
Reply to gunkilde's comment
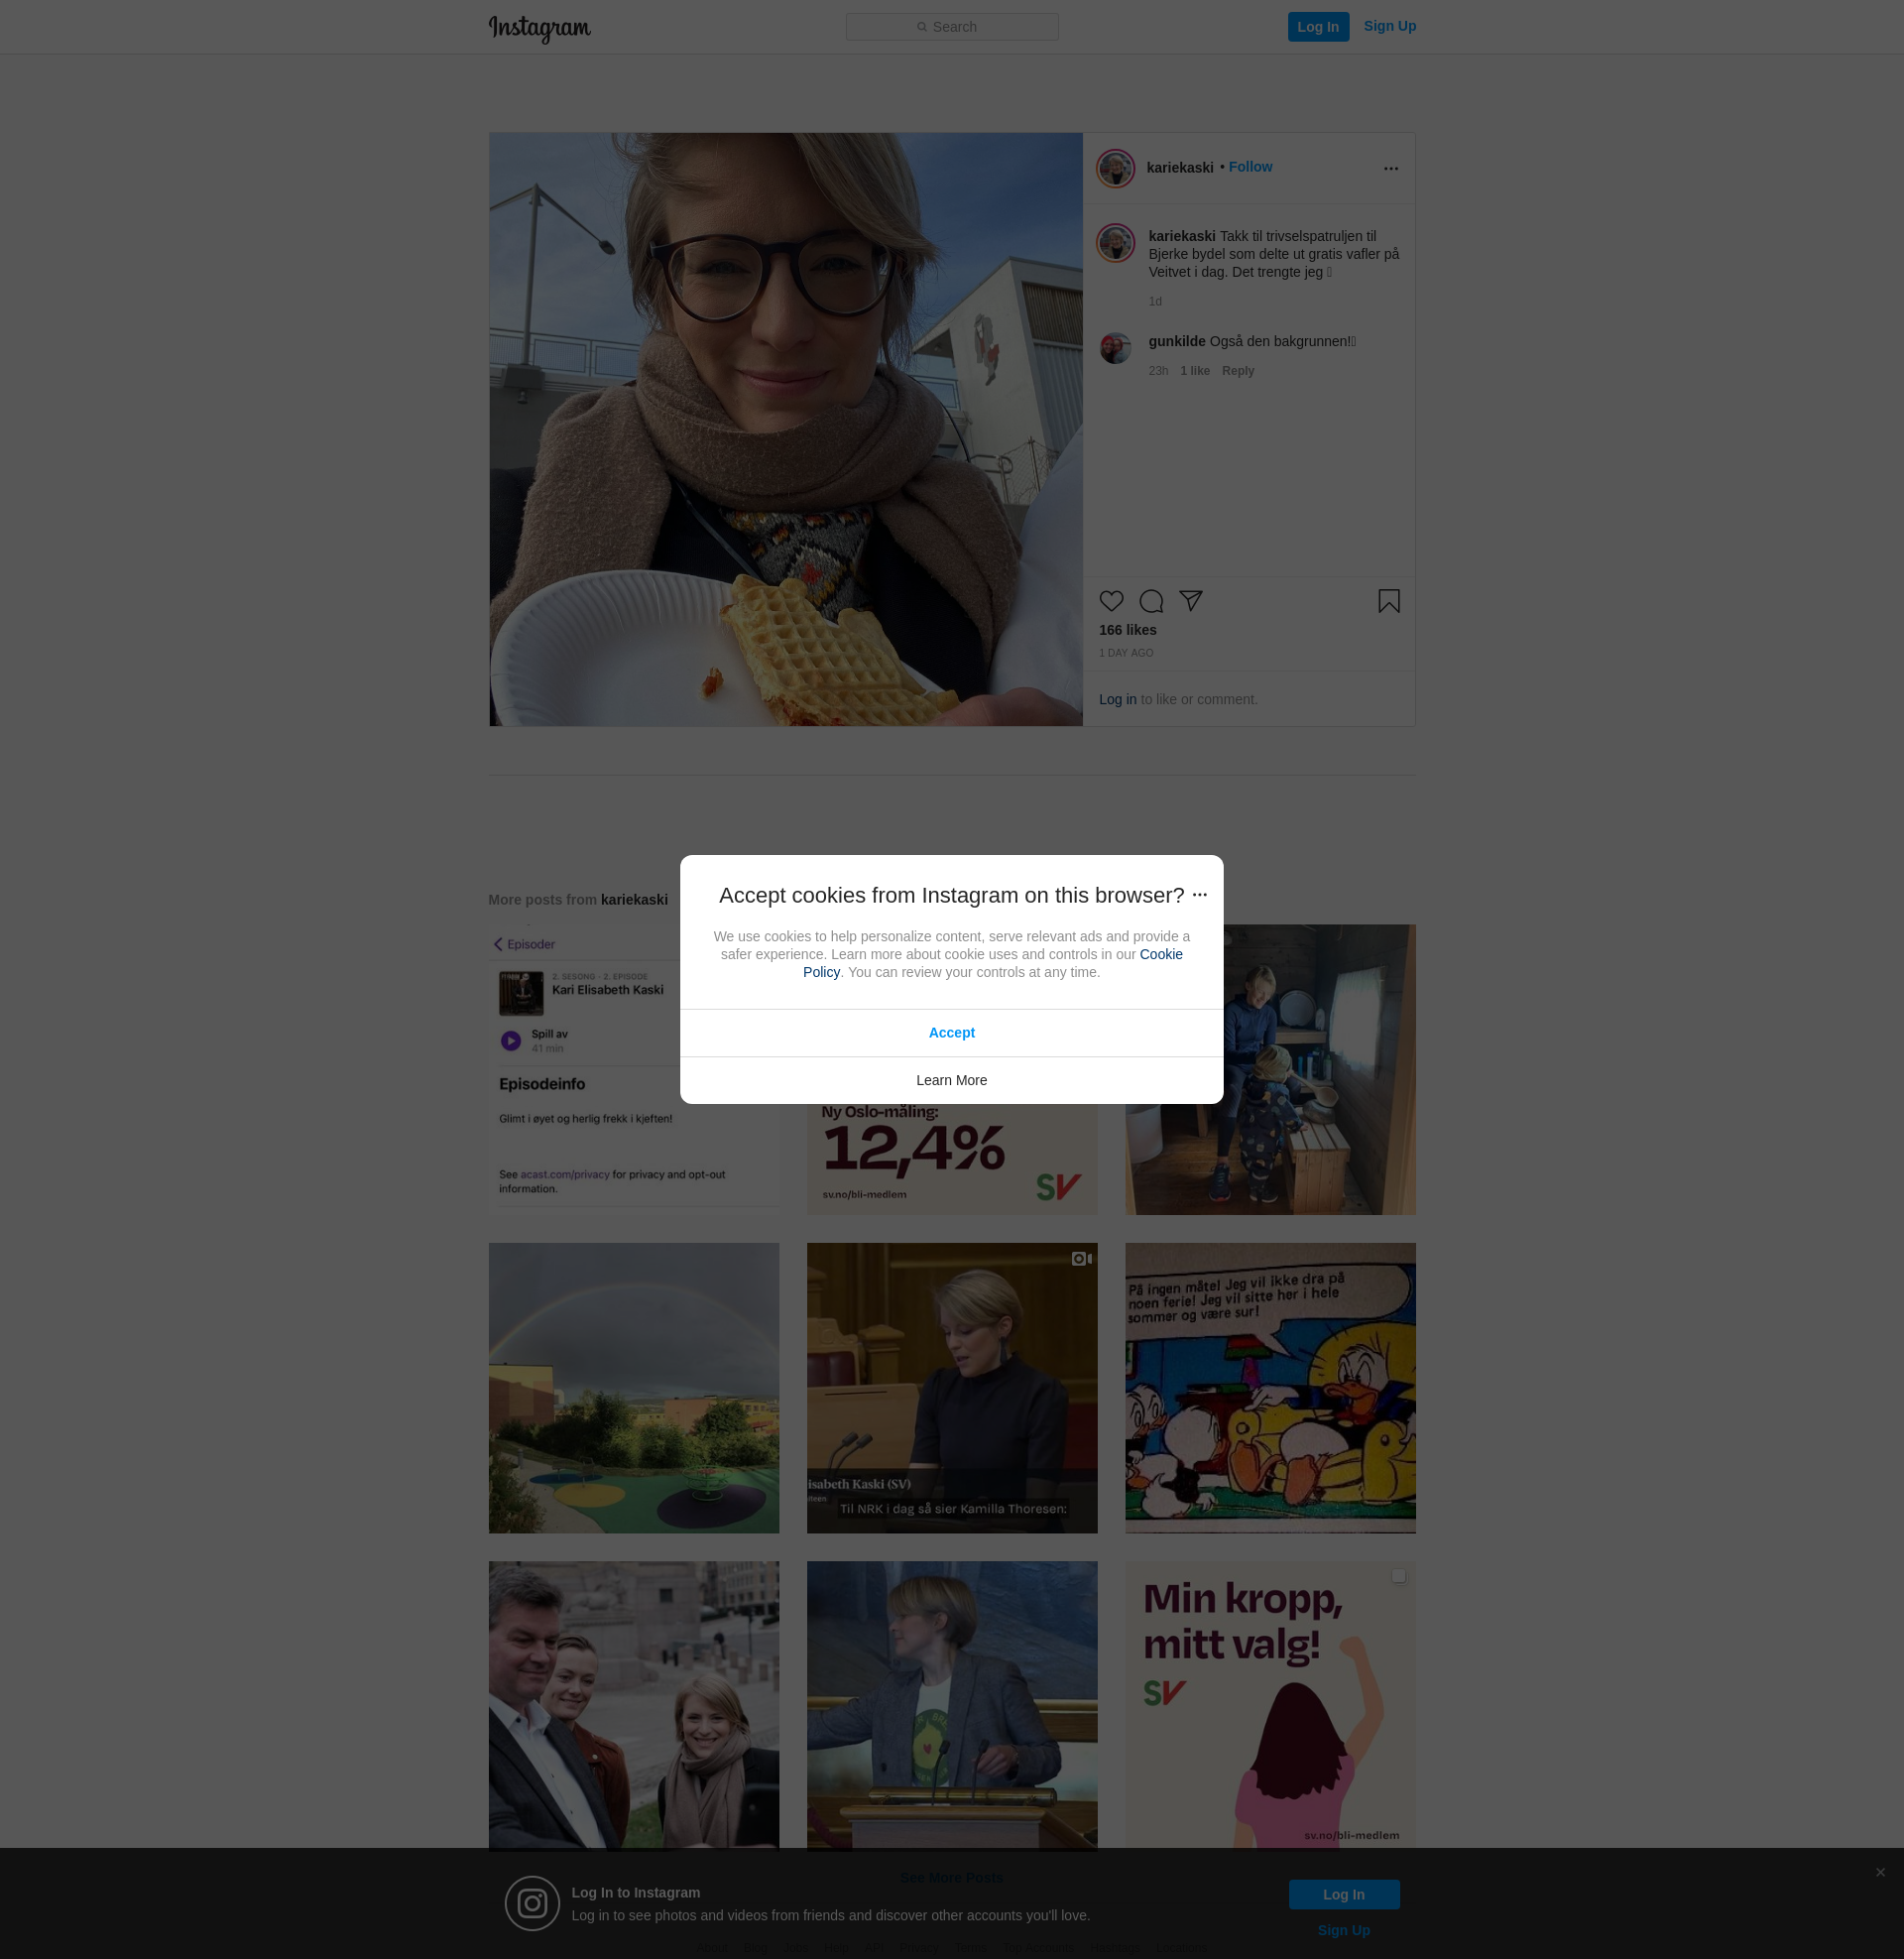pyautogui.click(x=1237, y=371)
